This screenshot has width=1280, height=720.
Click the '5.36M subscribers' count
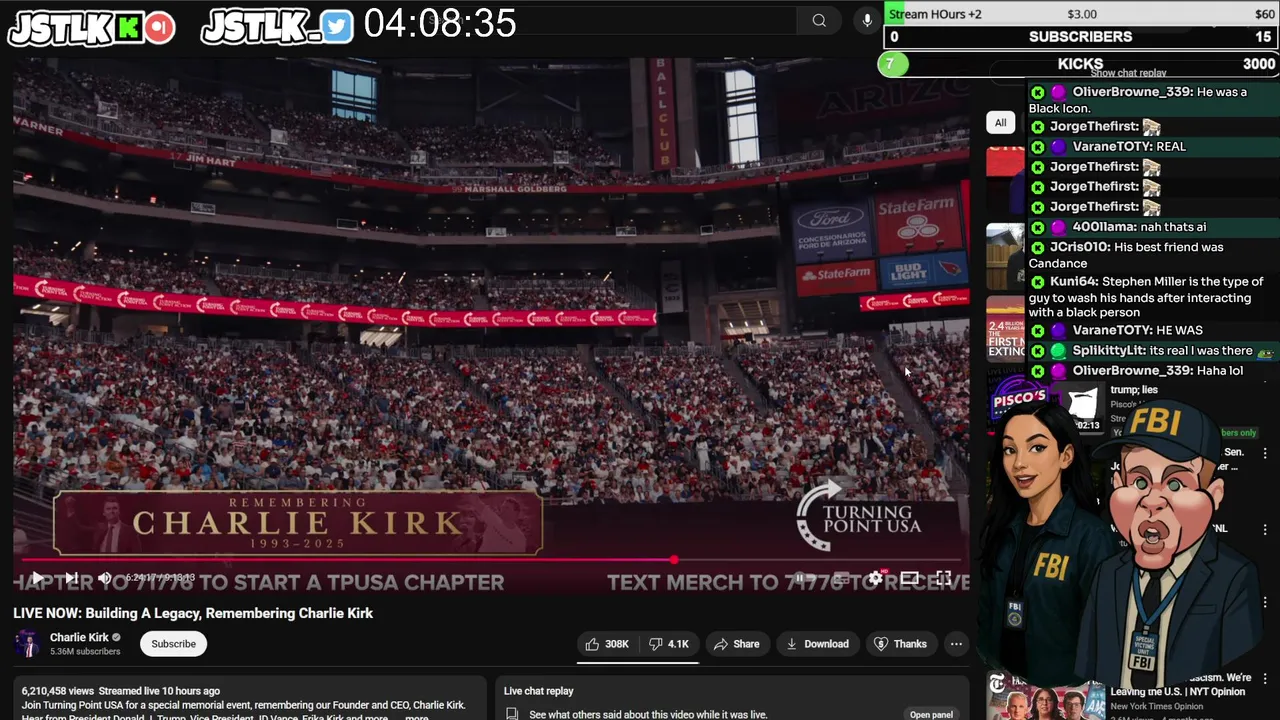pos(85,652)
